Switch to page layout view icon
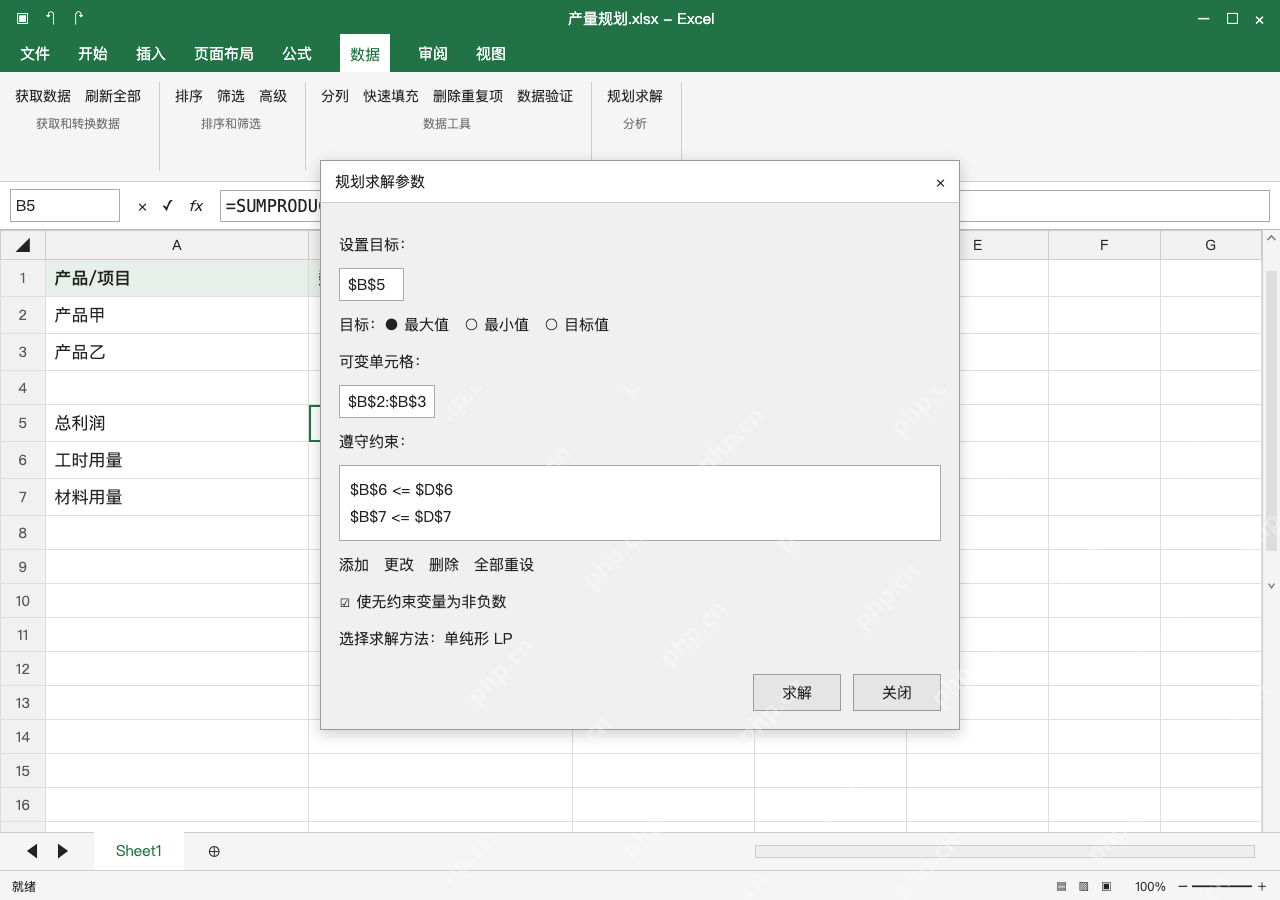 click(x=1084, y=886)
